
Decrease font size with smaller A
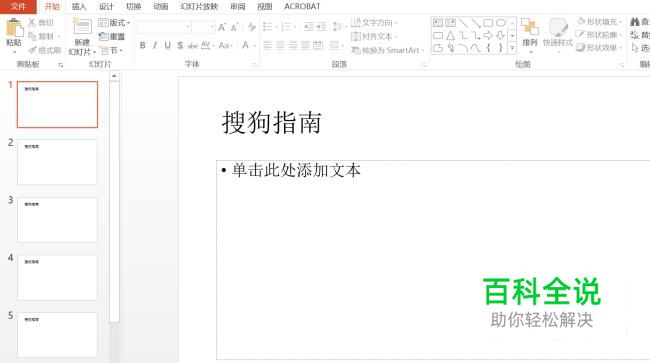[235, 27]
